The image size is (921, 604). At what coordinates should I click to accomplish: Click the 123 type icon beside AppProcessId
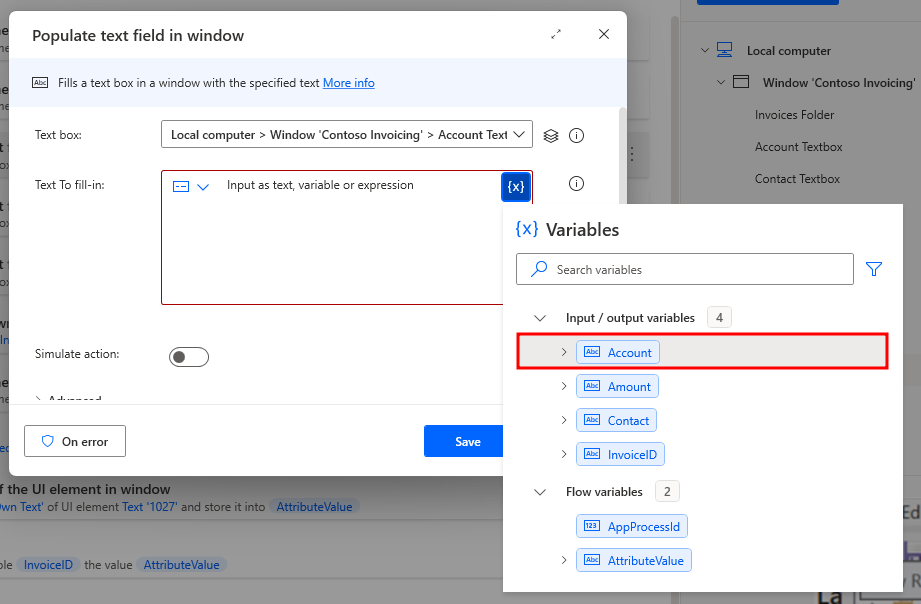pos(590,525)
